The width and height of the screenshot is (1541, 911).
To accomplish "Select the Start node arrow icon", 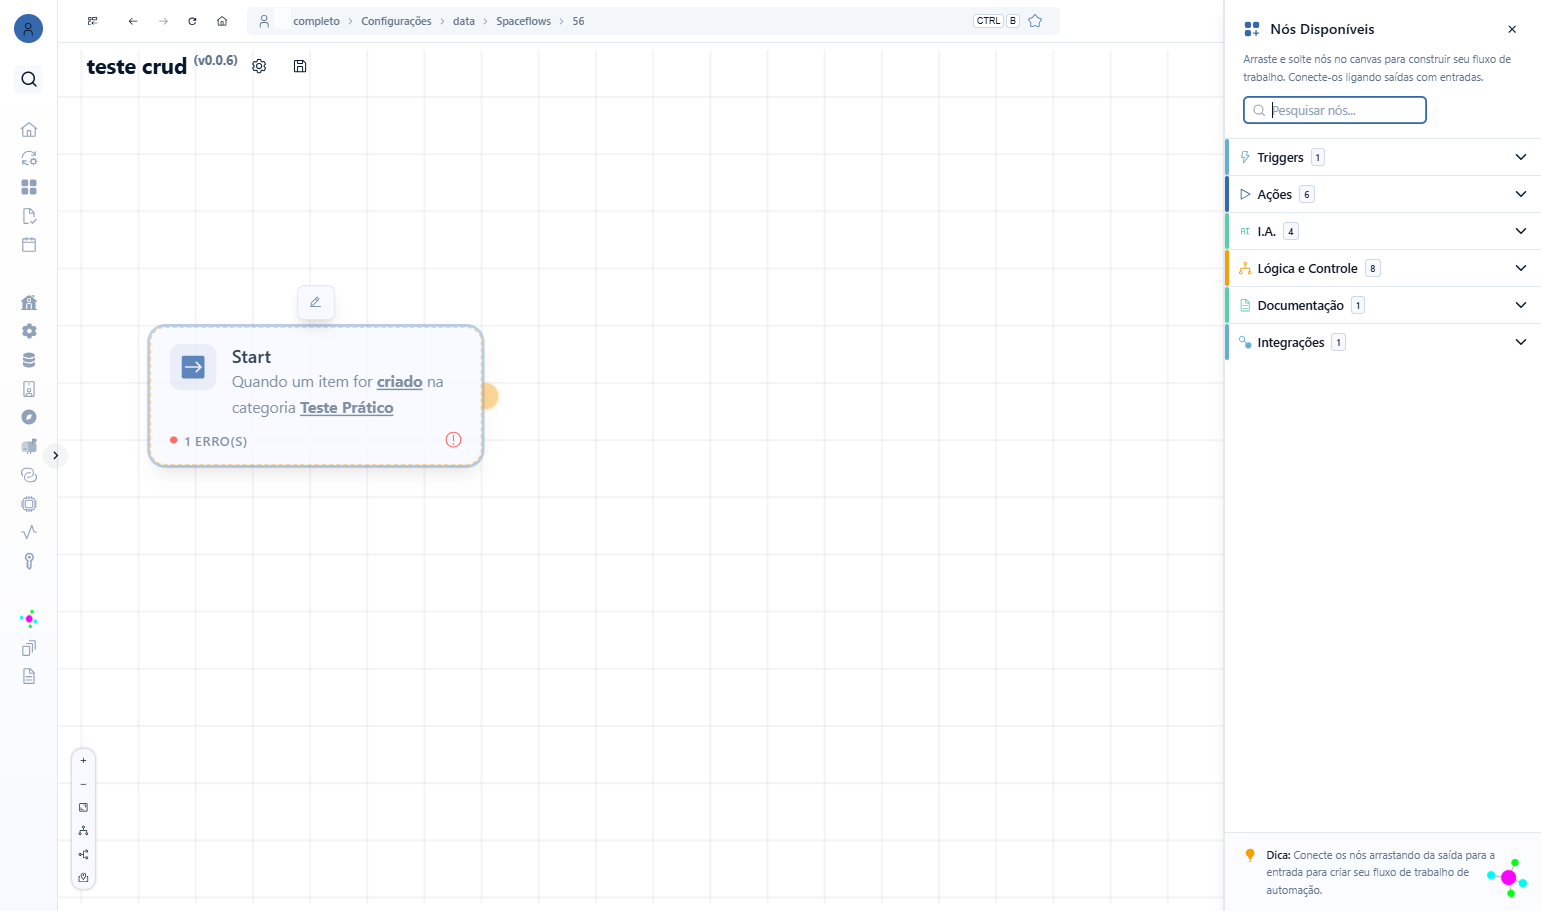I will 193,367.
